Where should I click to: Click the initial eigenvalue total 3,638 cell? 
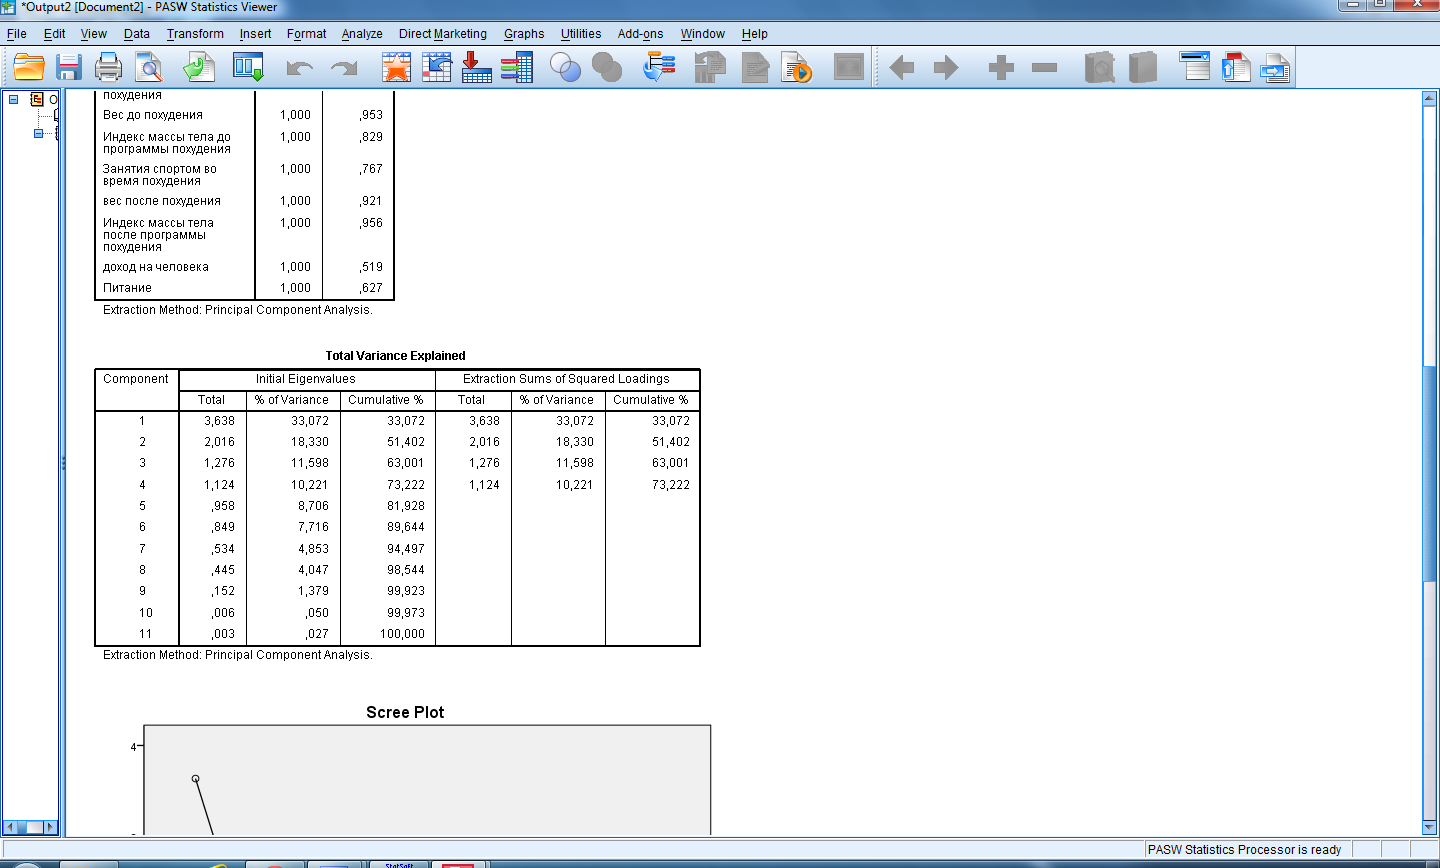(219, 421)
